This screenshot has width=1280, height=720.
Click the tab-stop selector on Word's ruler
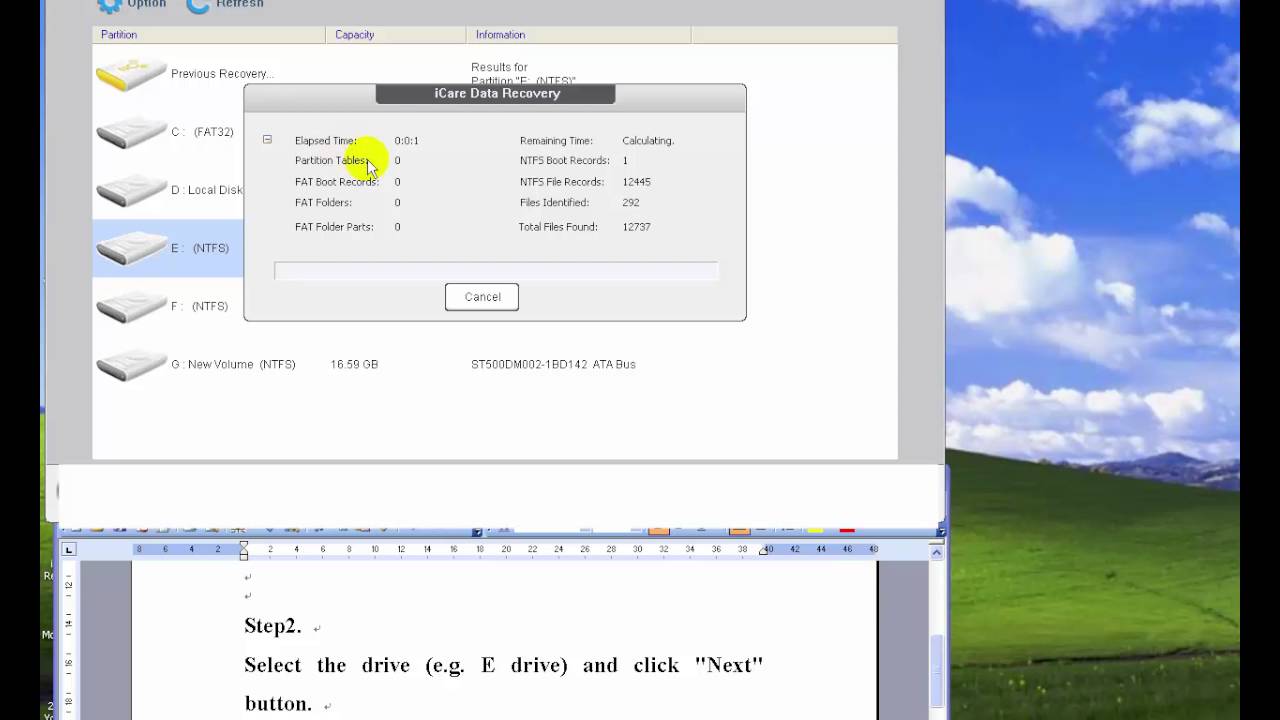[x=68, y=549]
